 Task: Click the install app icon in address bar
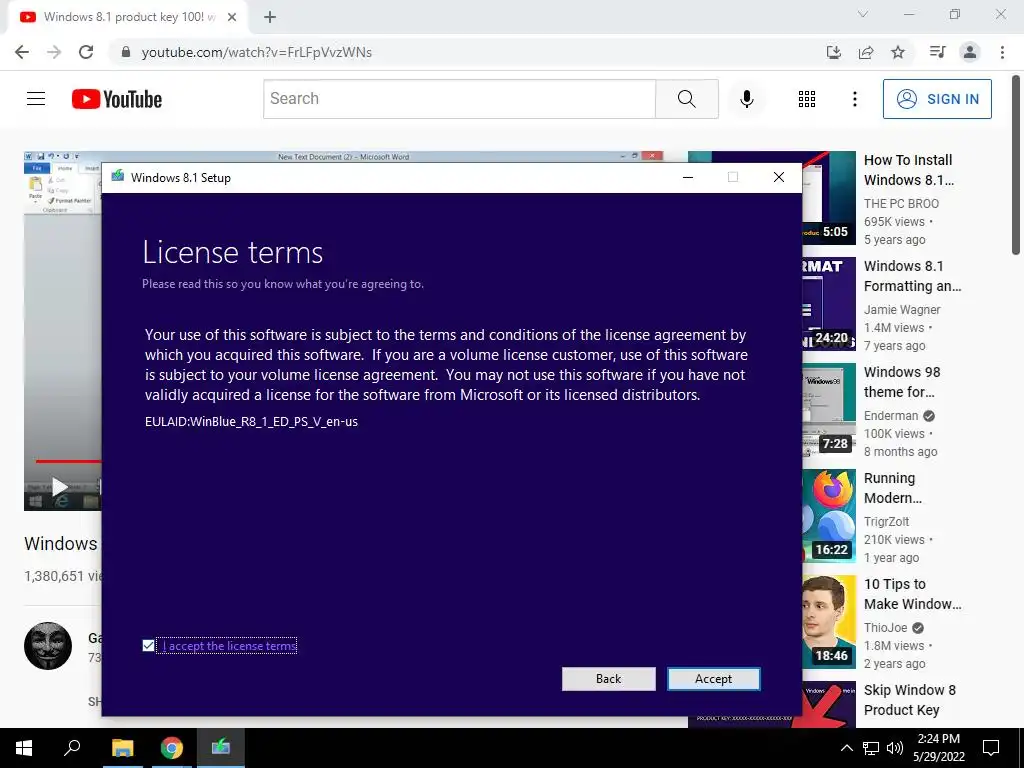coord(833,52)
